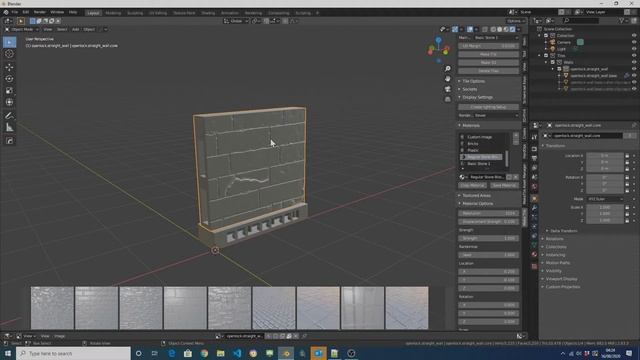Toggle Location X lock icon
This screenshot has width=640, height=360.
tap(627, 156)
